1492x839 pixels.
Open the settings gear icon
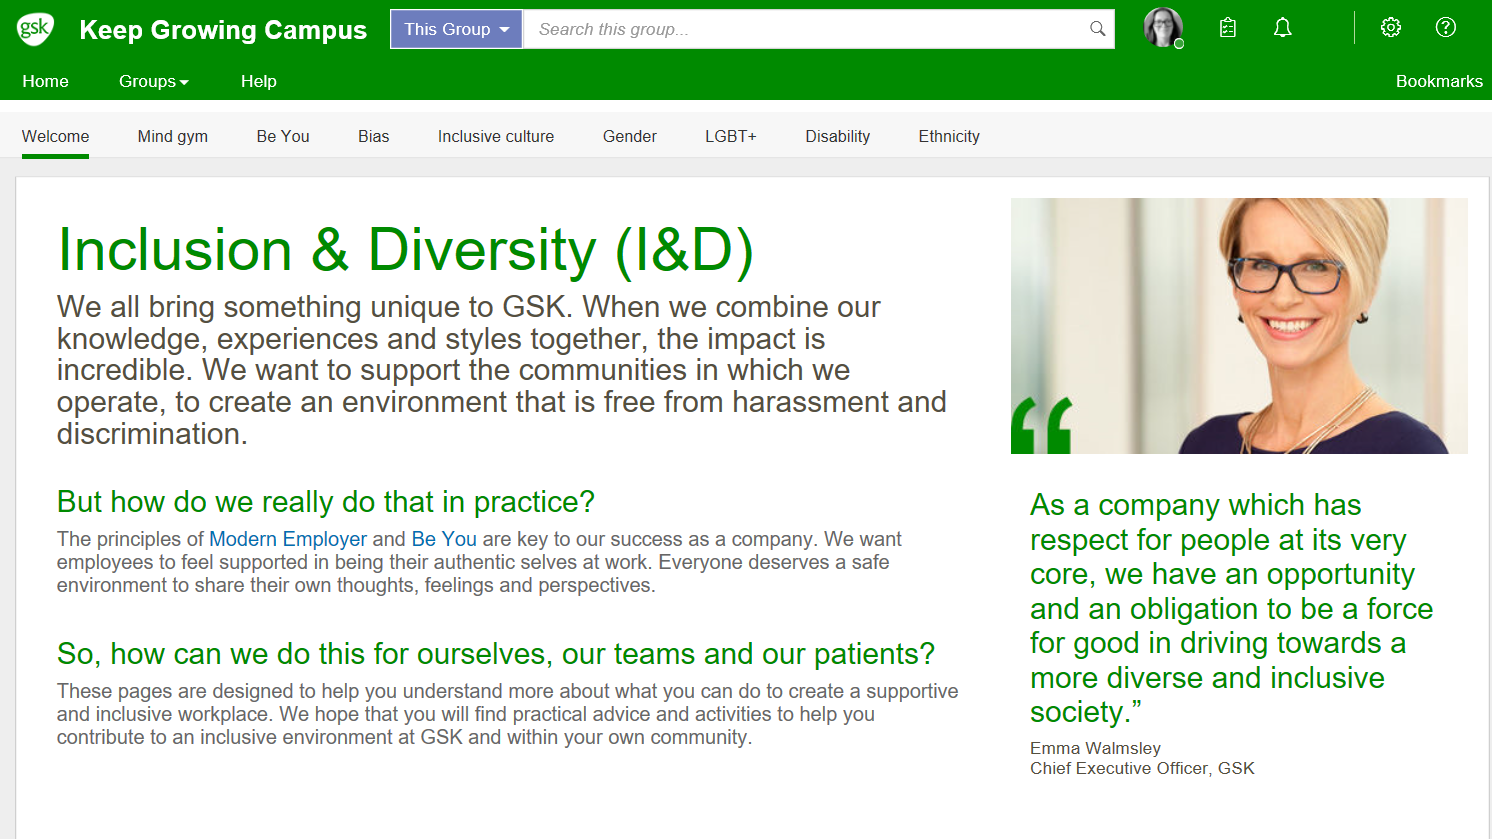1391,27
